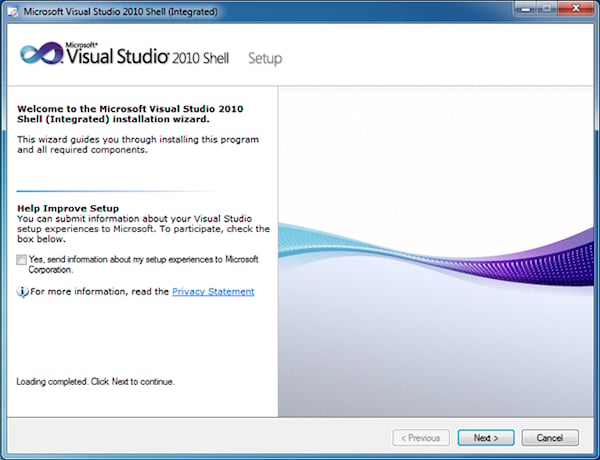Cancel the Visual Studio Shell installation
The height and width of the screenshot is (460, 600).
coord(550,437)
